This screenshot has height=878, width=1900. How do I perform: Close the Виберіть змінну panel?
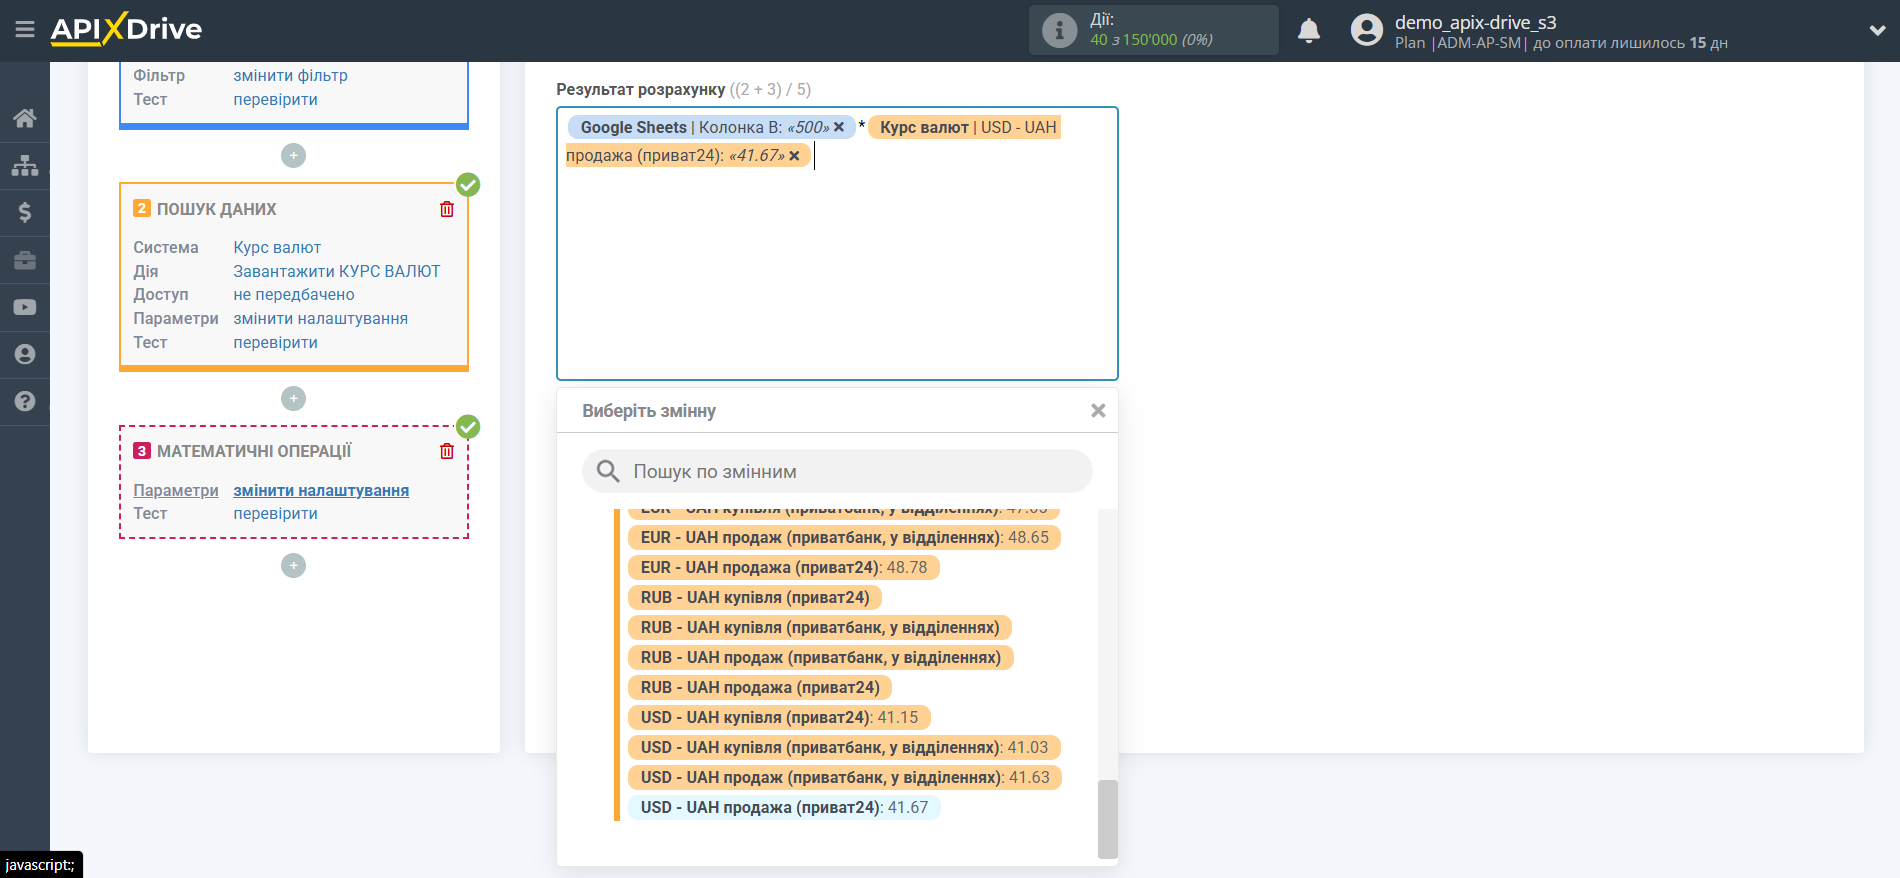click(1098, 411)
